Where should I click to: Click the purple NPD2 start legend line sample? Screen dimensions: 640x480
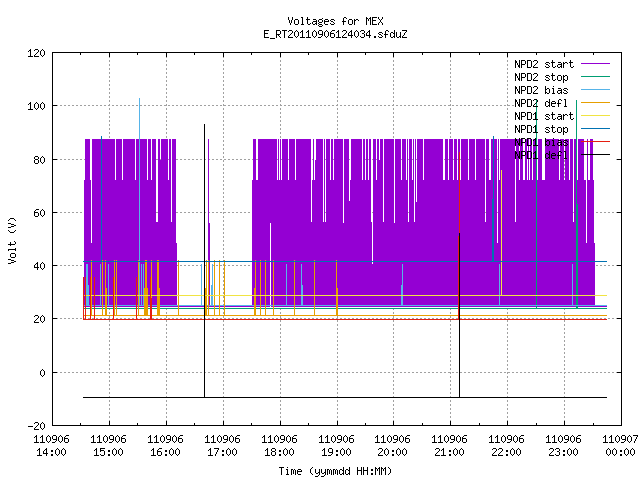pyautogui.click(x=596, y=64)
